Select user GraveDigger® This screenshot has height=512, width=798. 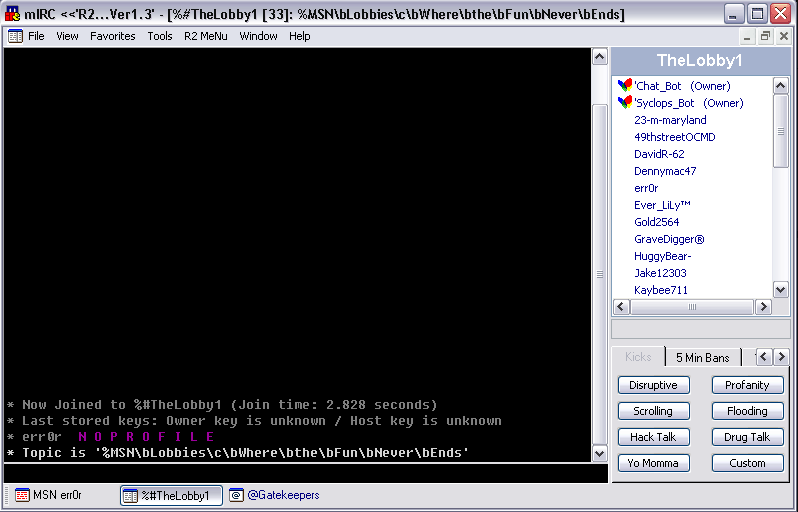point(669,239)
